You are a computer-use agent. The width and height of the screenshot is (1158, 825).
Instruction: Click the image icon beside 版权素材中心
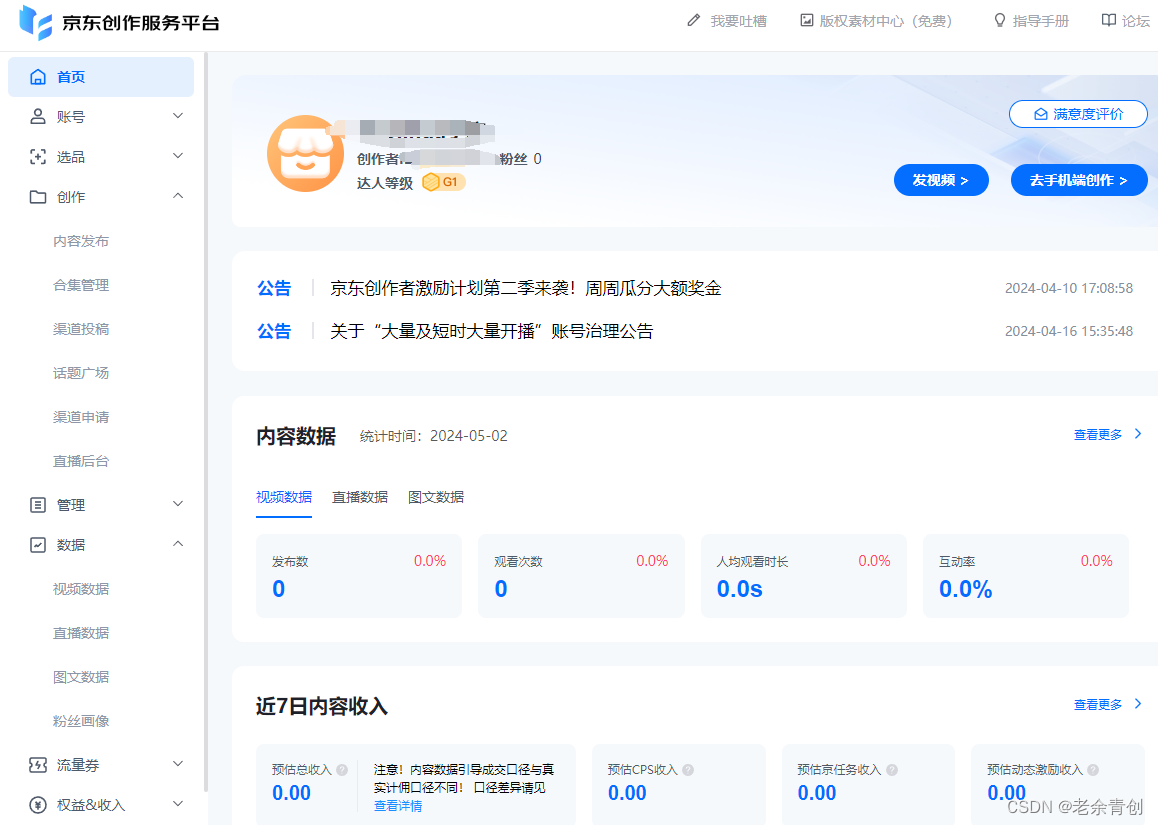[807, 21]
